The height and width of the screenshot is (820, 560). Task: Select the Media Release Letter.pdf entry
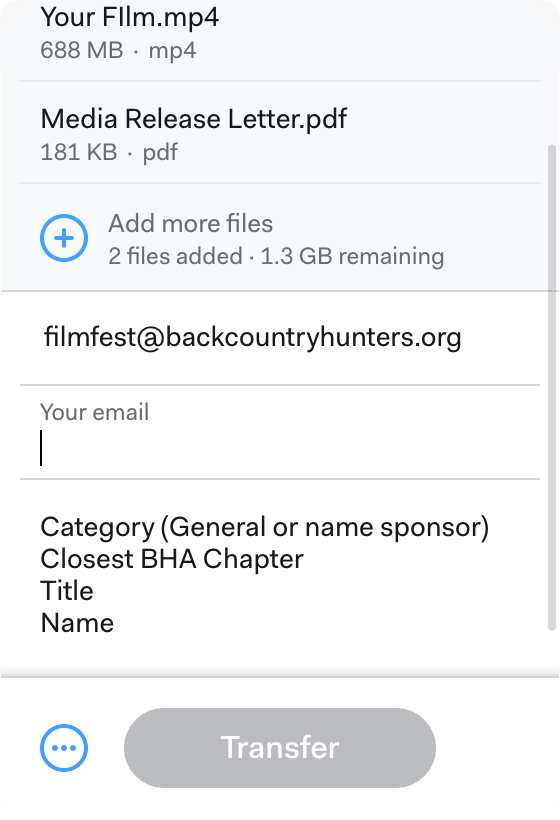(x=280, y=133)
